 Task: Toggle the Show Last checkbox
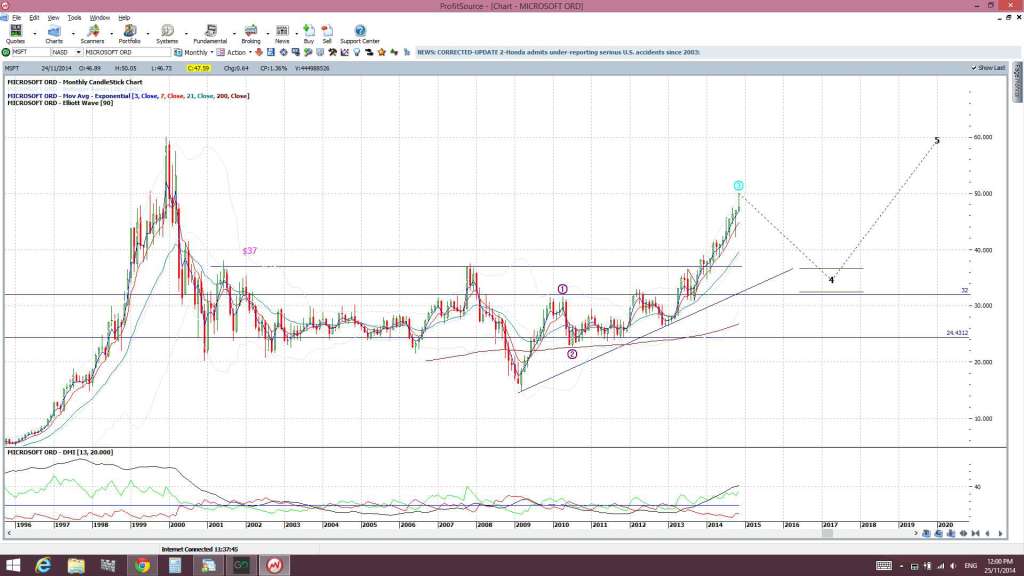coord(974,68)
